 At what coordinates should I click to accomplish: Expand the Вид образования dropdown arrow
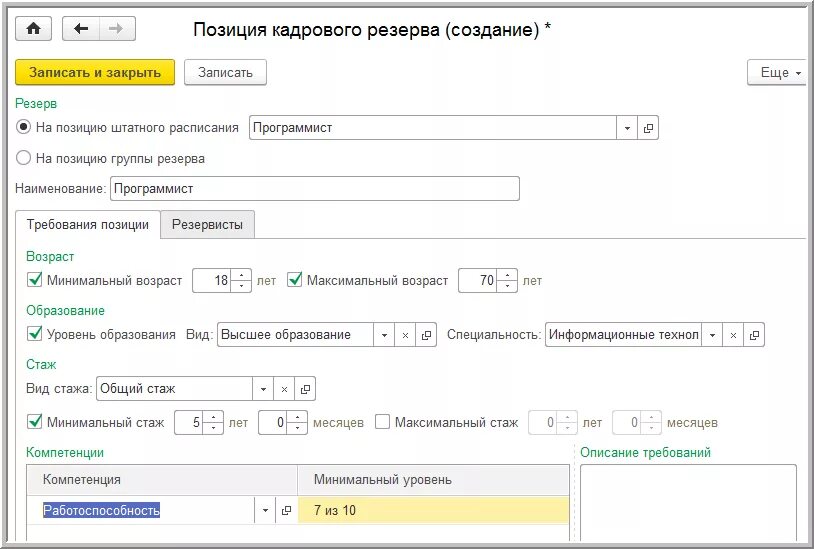click(384, 335)
